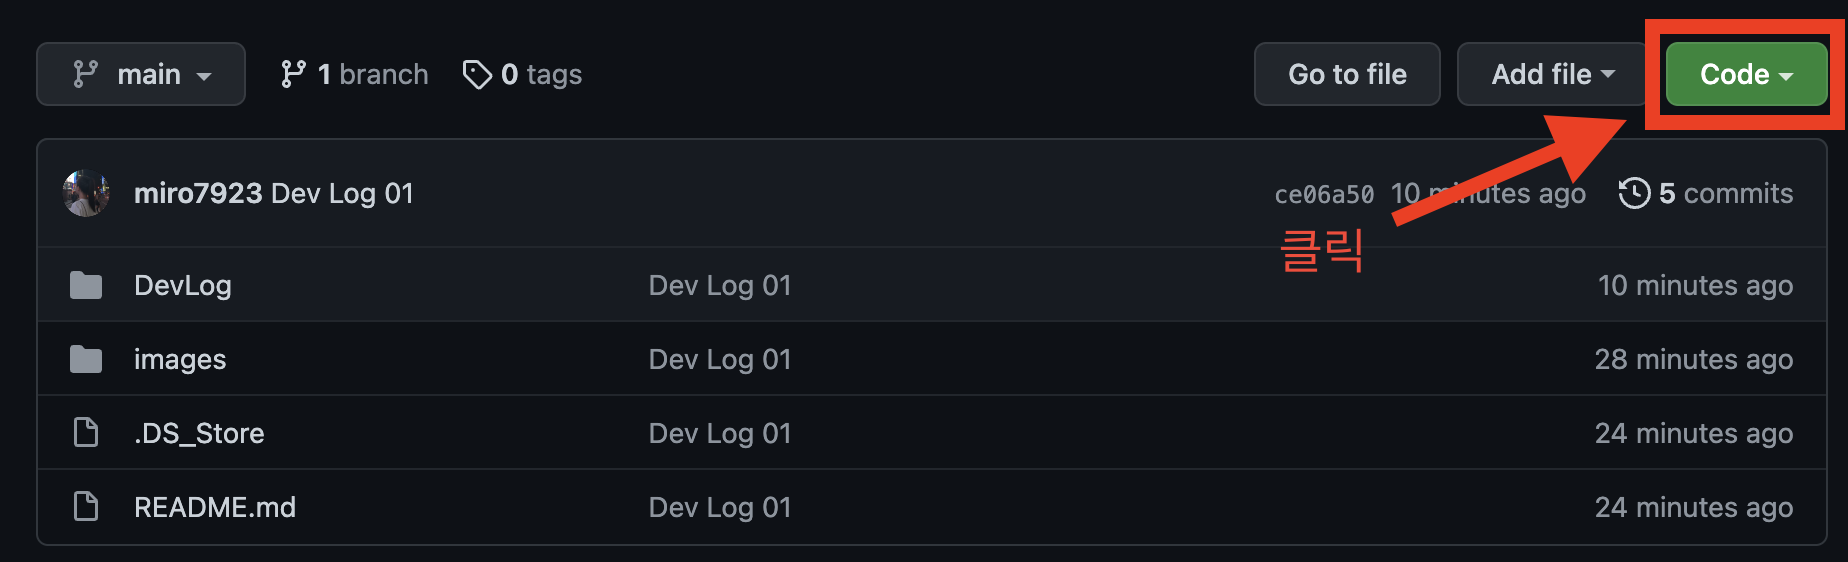Click the DevLog folder icon

[86, 285]
